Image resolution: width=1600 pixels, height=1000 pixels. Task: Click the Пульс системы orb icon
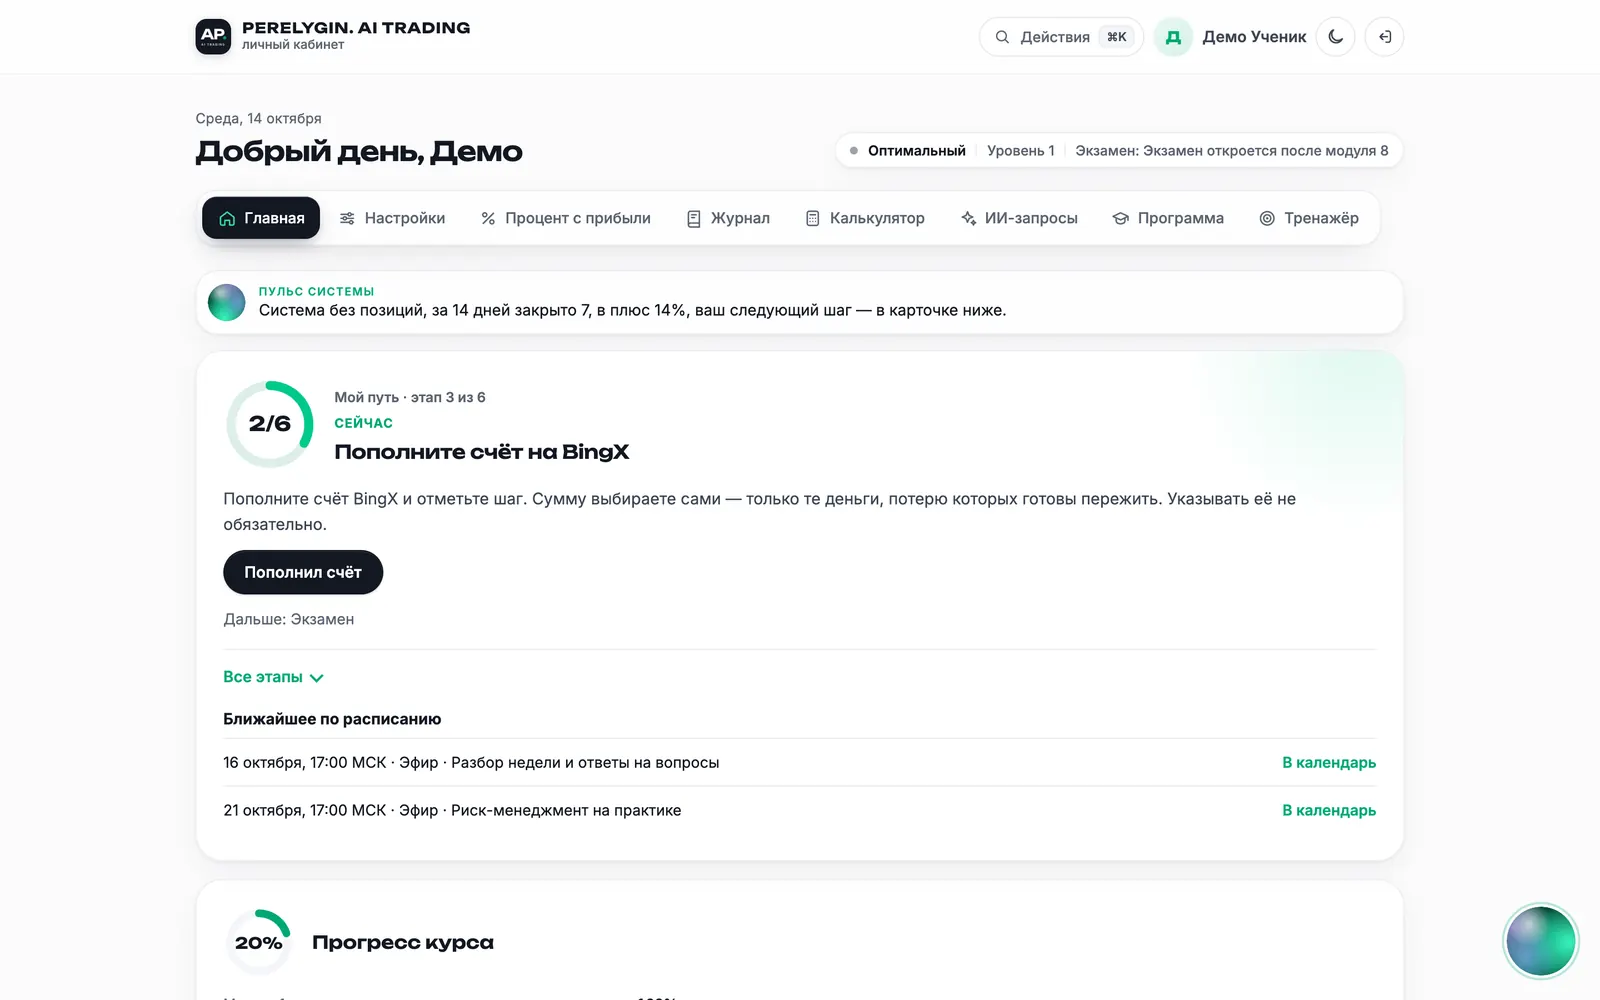[x=226, y=302]
